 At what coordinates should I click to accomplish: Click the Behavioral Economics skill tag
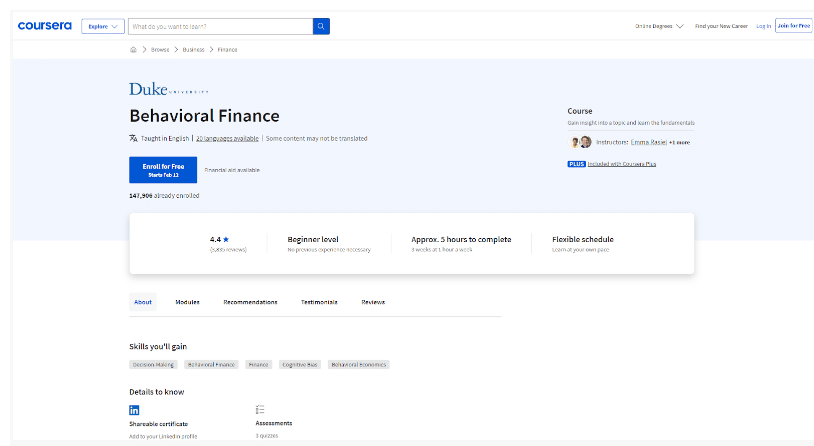pyautogui.click(x=359, y=364)
